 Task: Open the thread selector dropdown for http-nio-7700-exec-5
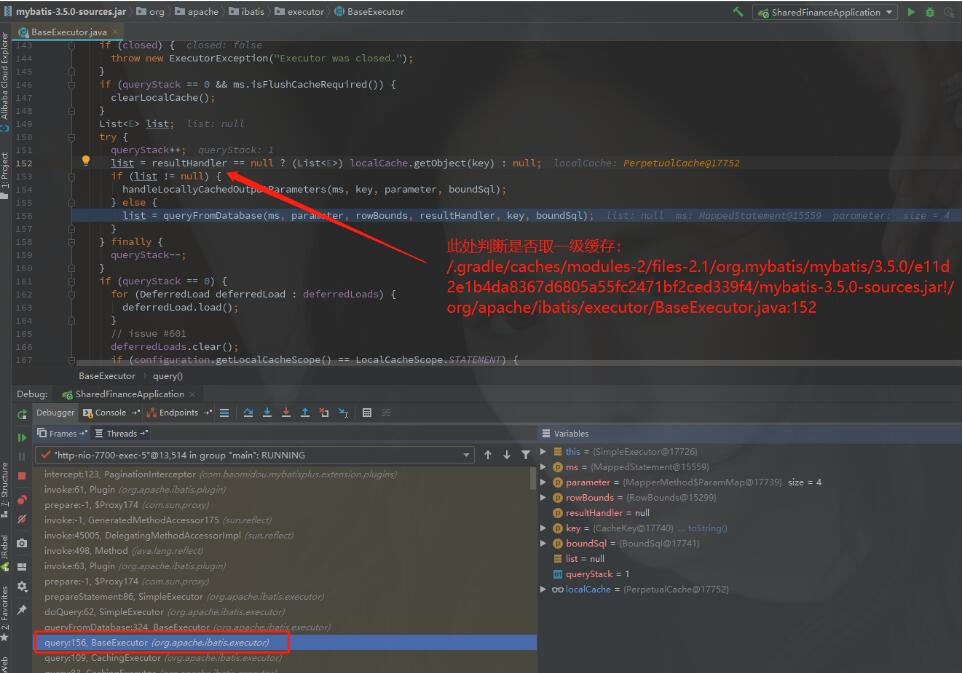(x=466, y=455)
